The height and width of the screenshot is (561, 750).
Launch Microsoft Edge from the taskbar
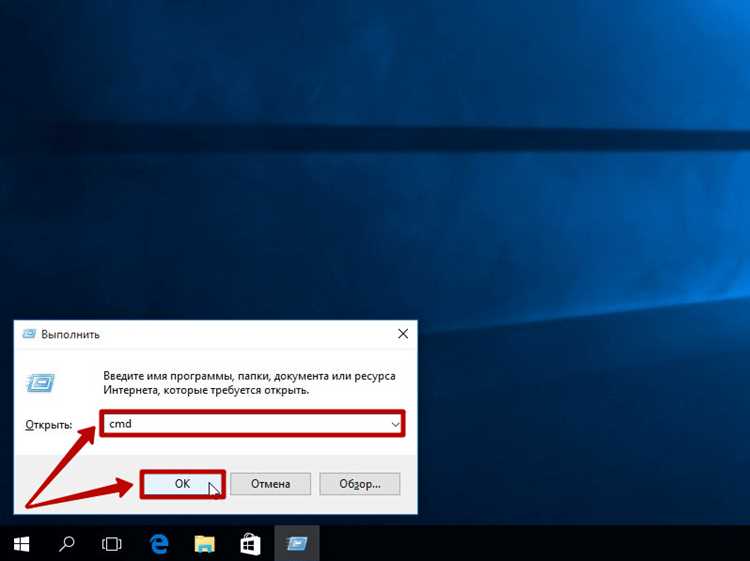coord(159,544)
